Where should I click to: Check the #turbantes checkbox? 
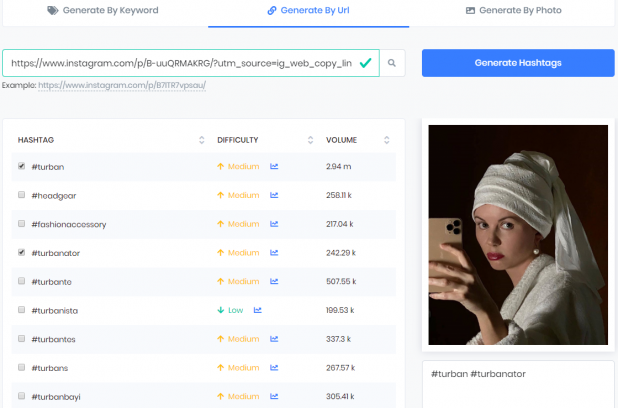coord(22,339)
